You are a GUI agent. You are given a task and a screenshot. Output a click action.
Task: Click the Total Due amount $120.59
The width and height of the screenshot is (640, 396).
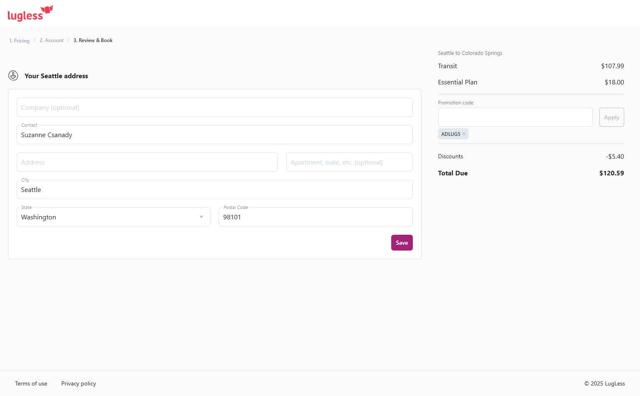click(x=611, y=173)
